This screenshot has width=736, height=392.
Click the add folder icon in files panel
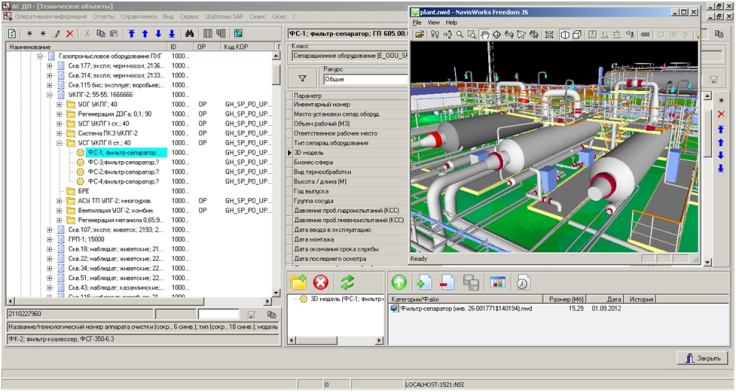click(299, 282)
